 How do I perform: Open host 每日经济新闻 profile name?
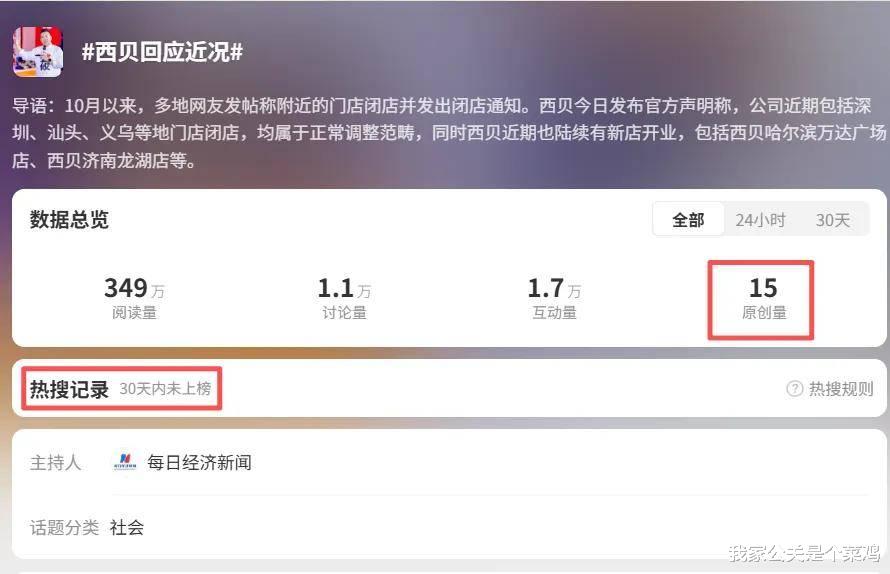[x=199, y=462]
